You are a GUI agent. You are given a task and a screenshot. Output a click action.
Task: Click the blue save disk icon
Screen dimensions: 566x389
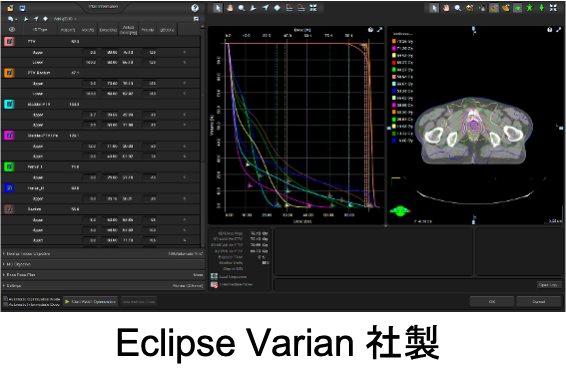pos(22,8)
